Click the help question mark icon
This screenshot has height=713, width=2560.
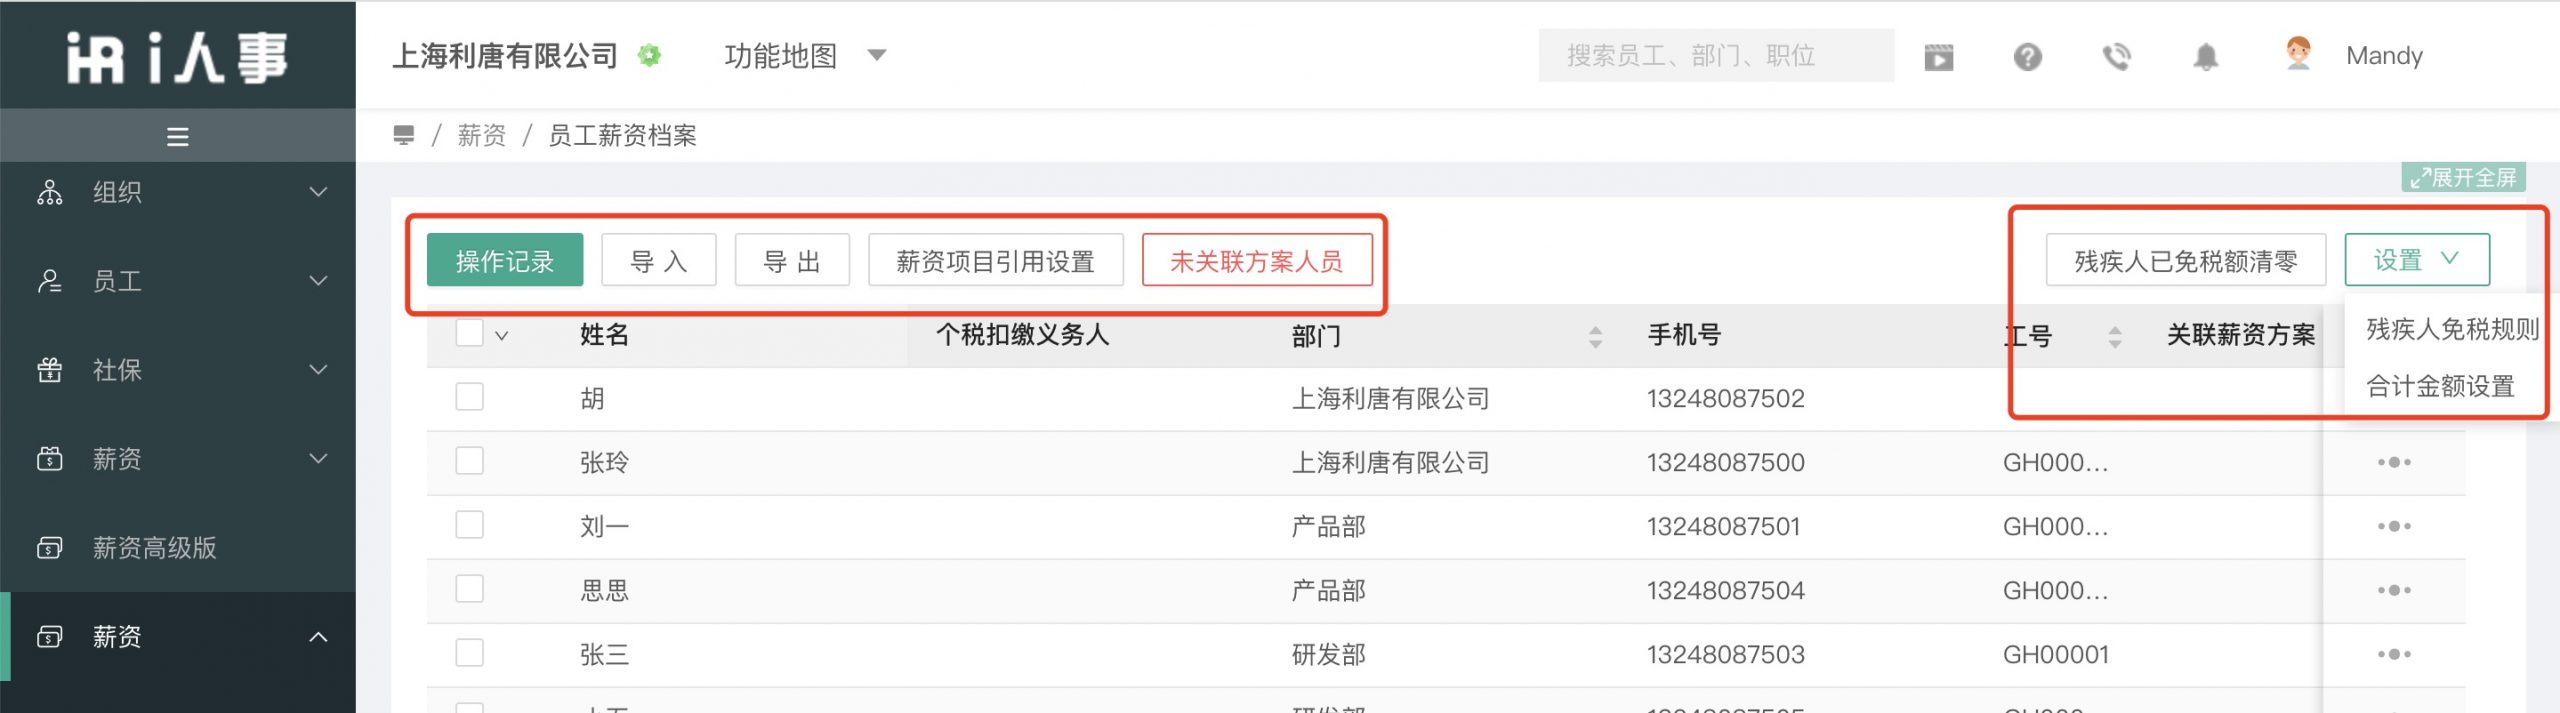pyautogui.click(x=2027, y=57)
